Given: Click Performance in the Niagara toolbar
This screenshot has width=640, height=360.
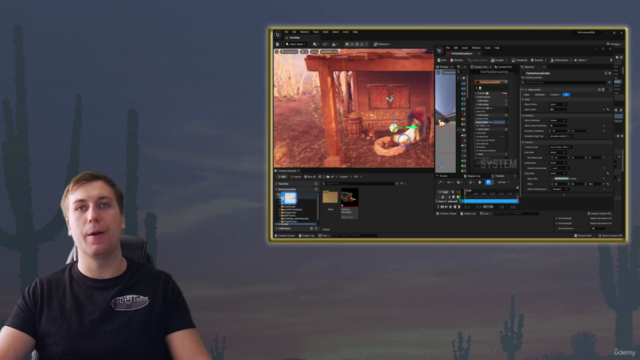Looking at the screenshot, I should pyautogui.click(x=559, y=60).
